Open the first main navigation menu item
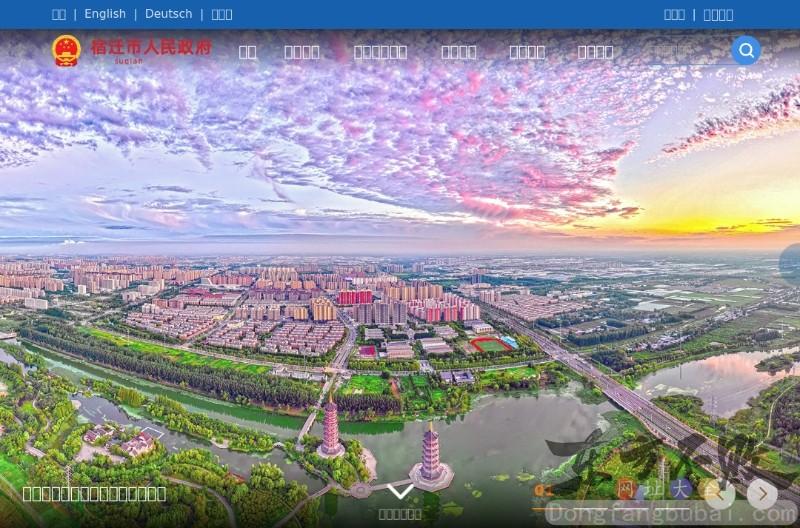The image size is (800, 528). 248,52
